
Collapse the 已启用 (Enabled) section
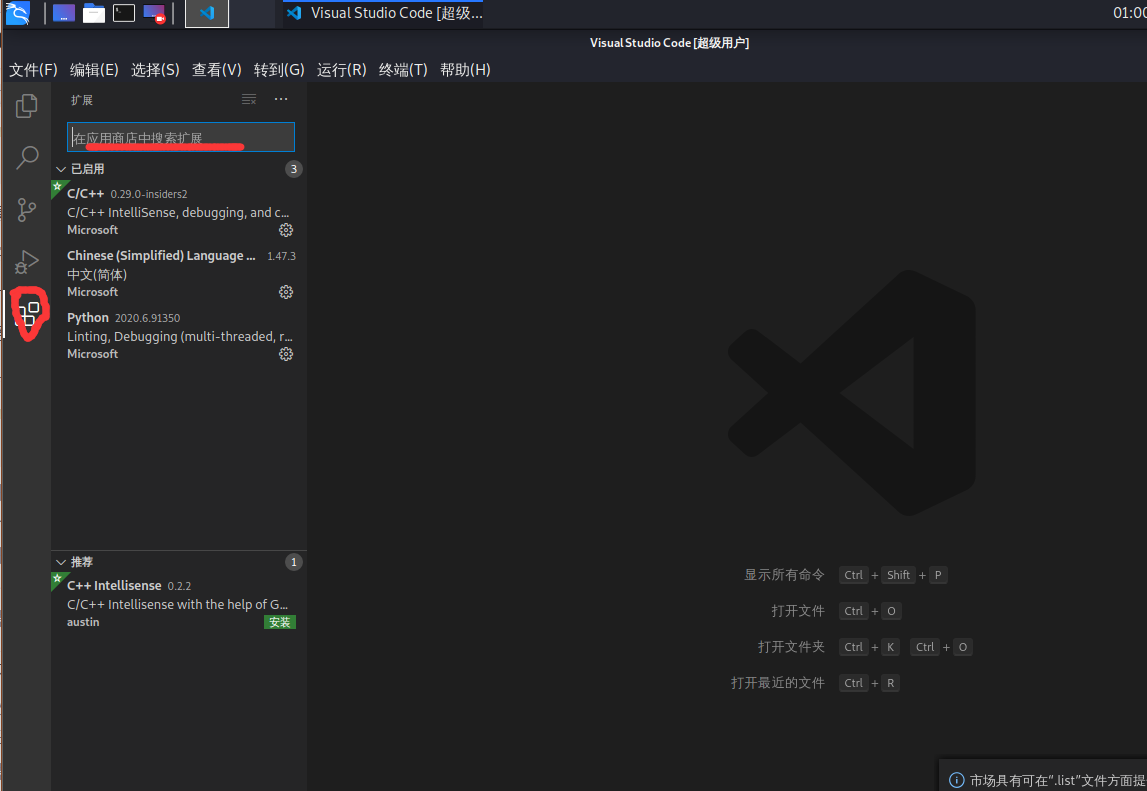[x=61, y=170]
